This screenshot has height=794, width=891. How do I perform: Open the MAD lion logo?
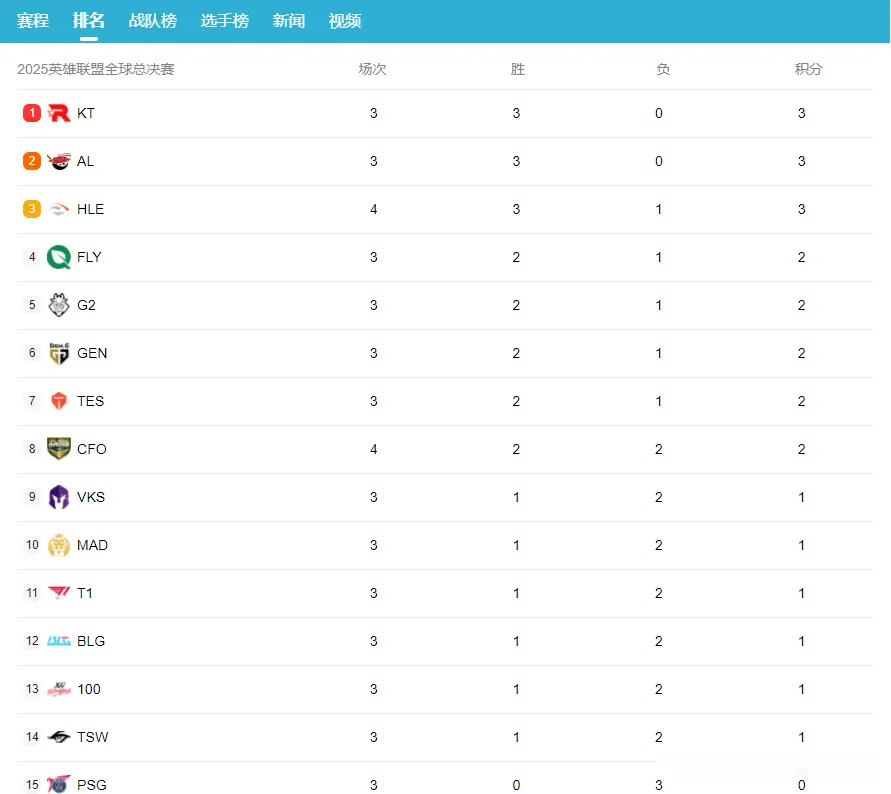pos(59,545)
